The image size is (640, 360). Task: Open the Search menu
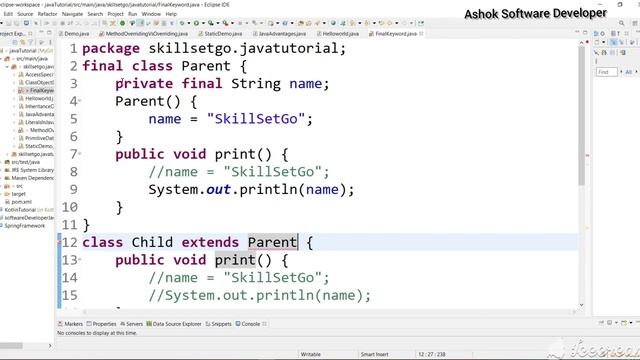(95, 14)
